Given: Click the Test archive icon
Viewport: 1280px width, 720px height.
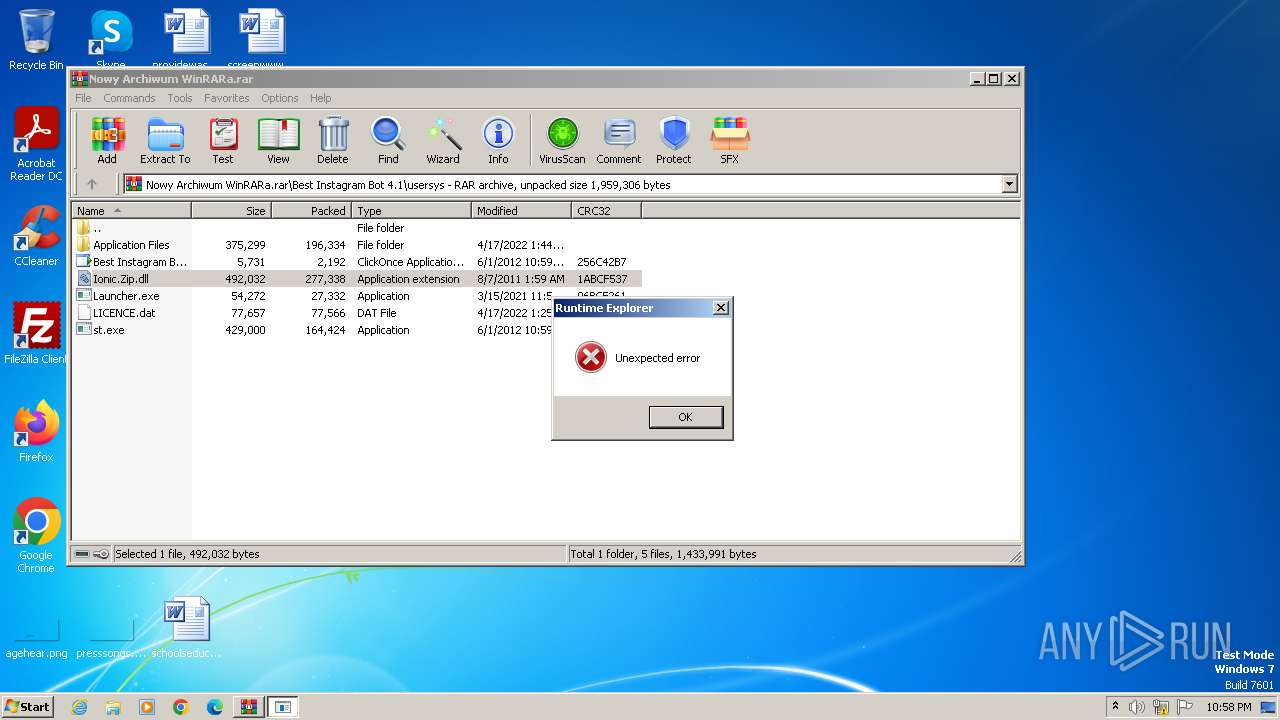Looking at the screenshot, I should (223, 141).
